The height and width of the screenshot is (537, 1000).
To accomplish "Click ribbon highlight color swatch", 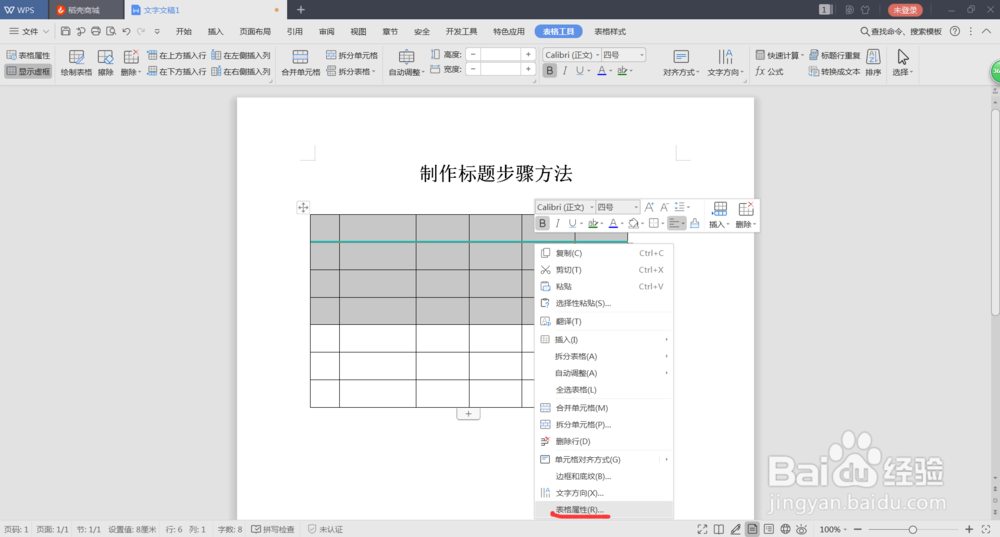I will tap(622, 71).
